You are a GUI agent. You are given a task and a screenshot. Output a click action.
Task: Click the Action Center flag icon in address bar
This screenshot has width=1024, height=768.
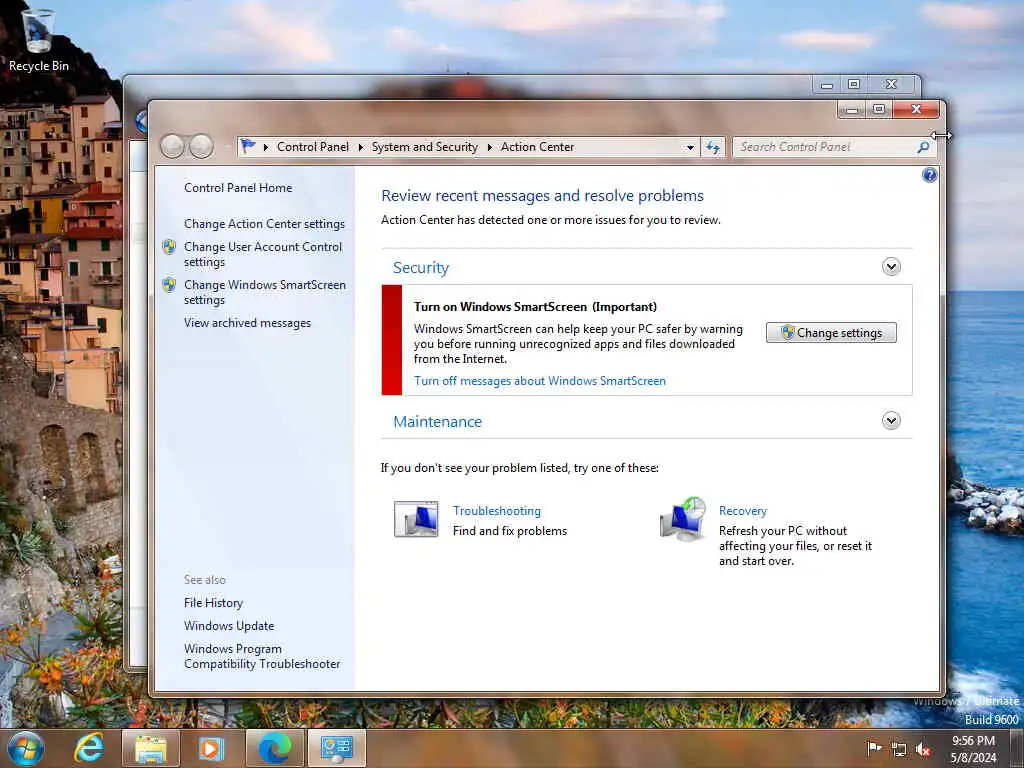coord(248,146)
